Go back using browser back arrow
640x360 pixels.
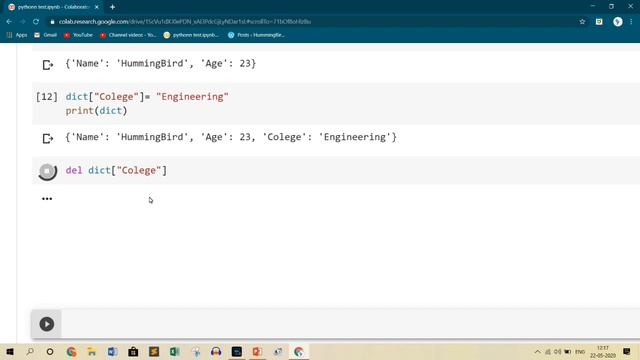9,22
